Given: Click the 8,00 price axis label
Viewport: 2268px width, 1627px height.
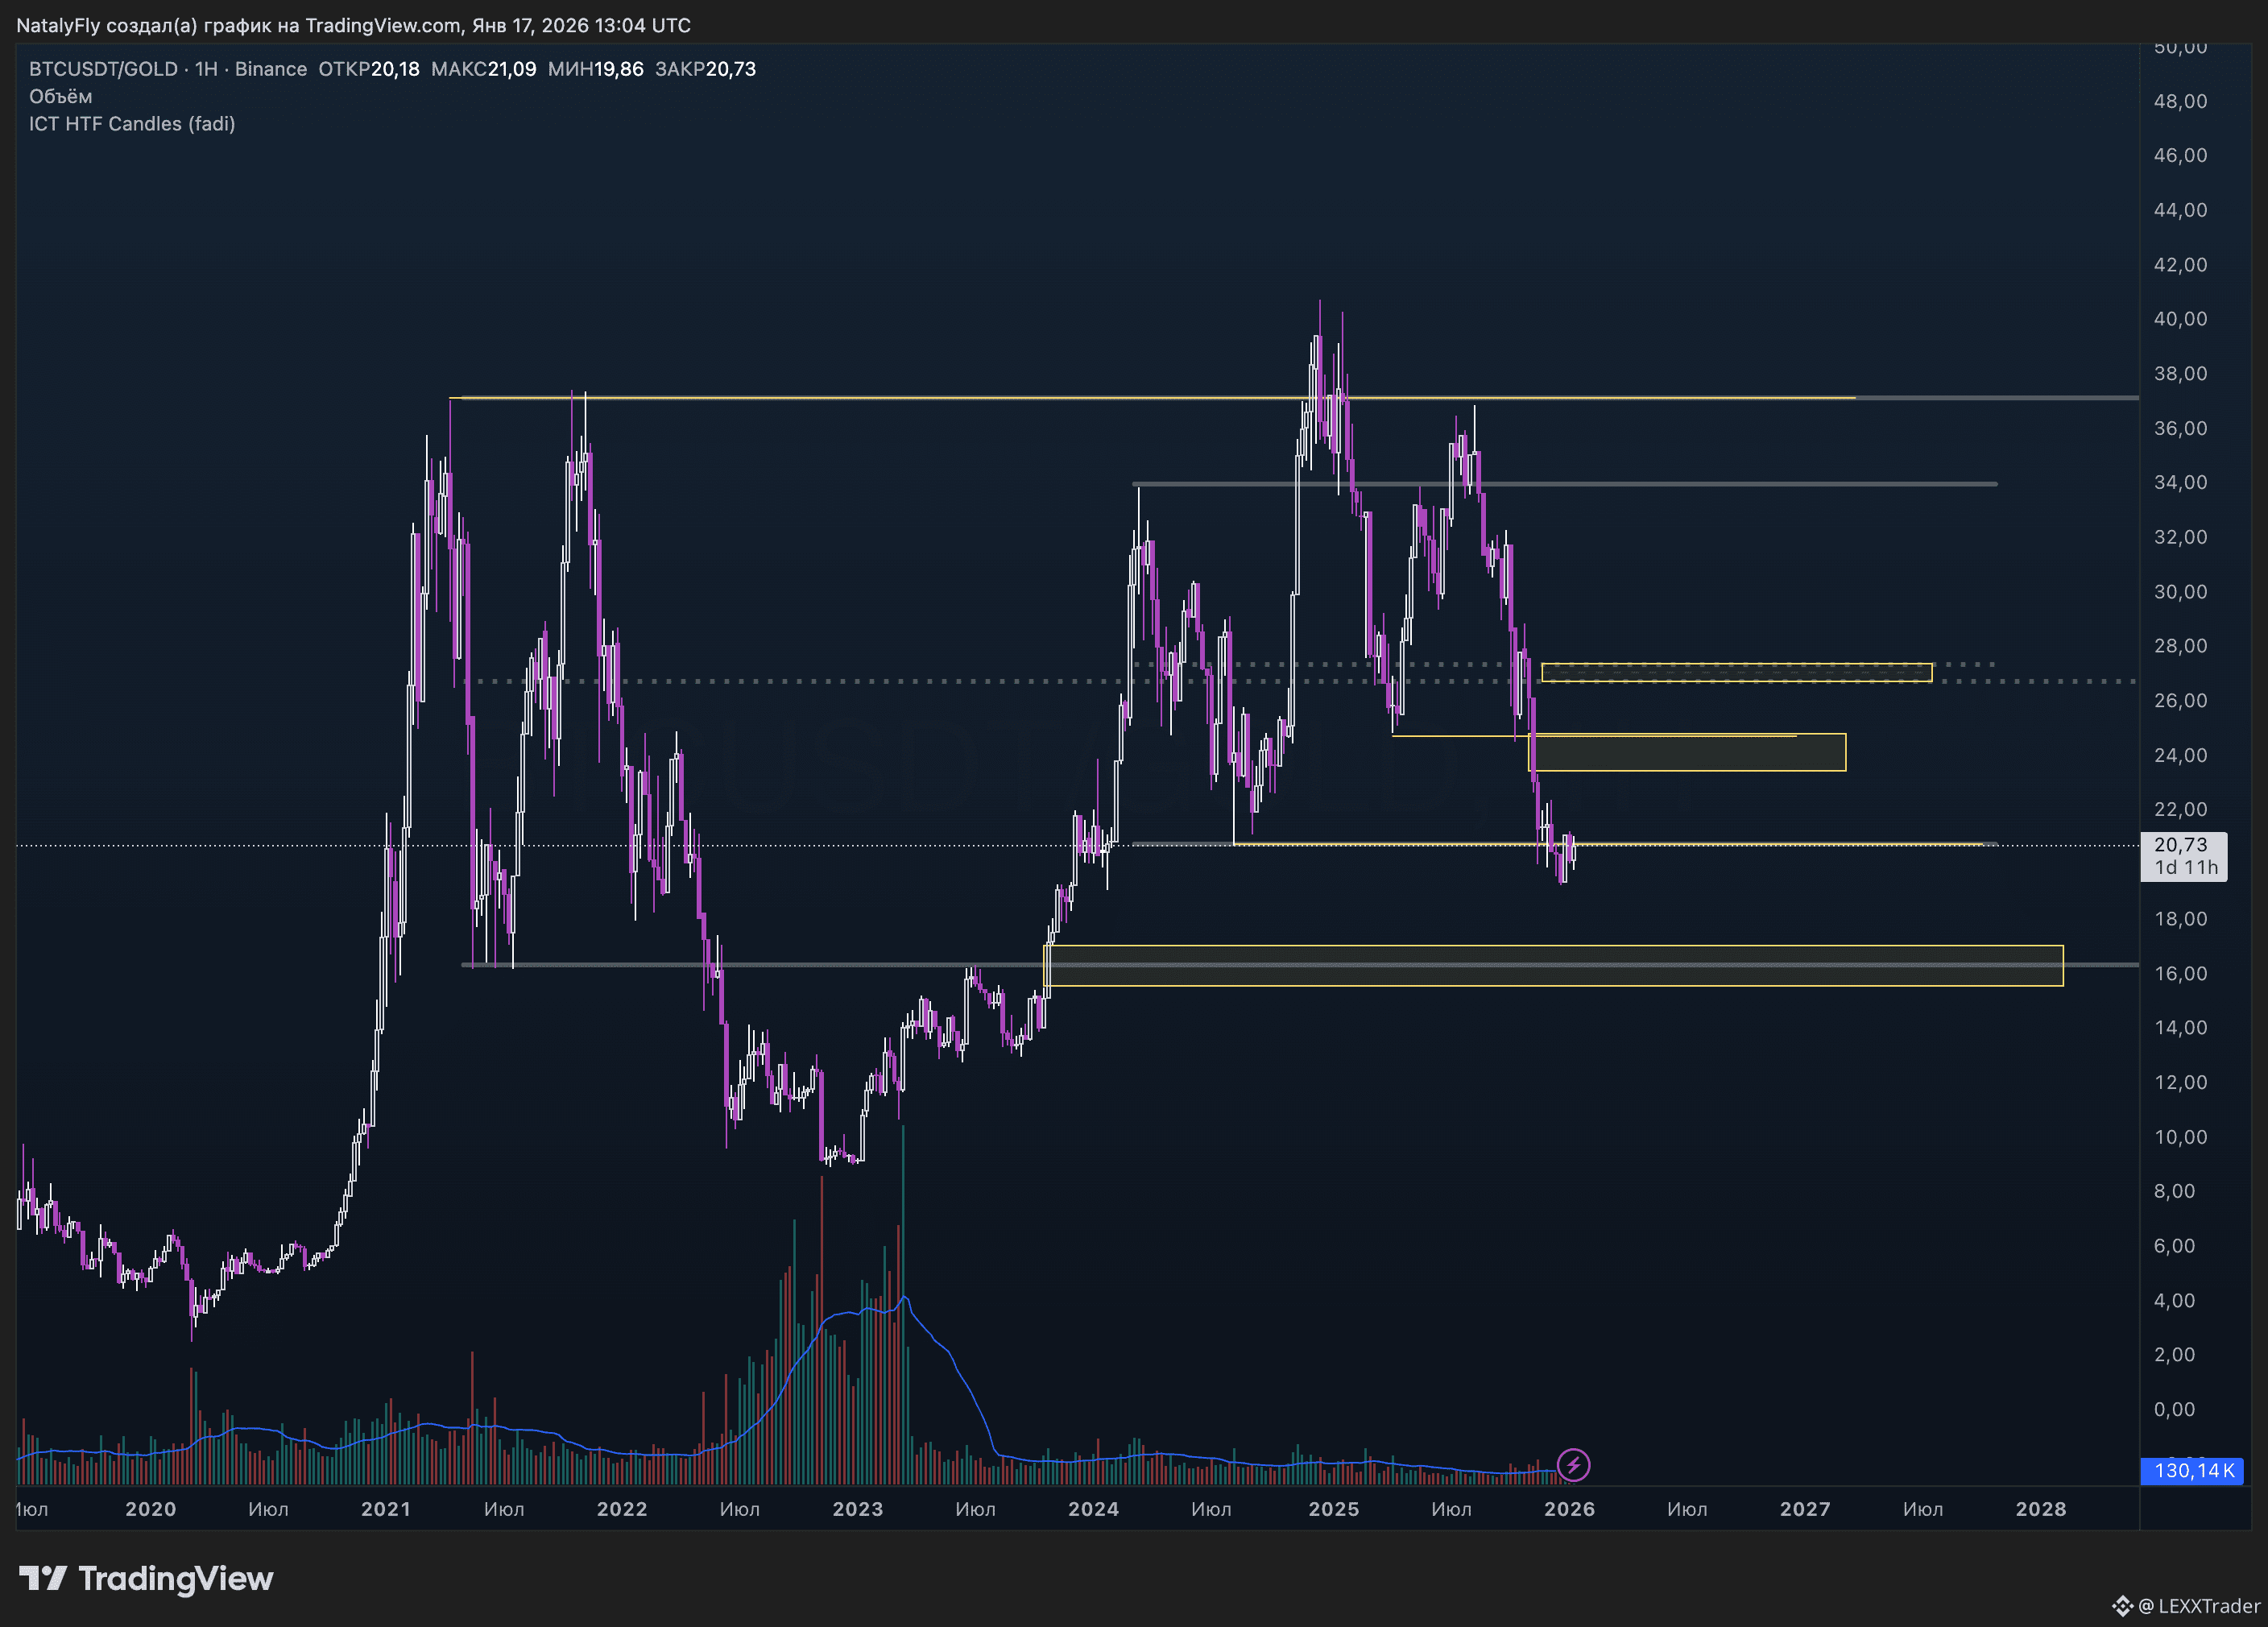Looking at the screenshot, I should click(x=2174, y=1192).
